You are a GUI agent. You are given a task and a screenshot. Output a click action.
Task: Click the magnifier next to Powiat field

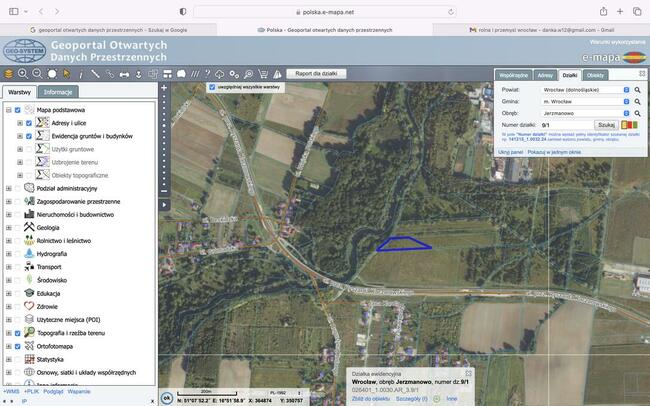click(637, 90)
